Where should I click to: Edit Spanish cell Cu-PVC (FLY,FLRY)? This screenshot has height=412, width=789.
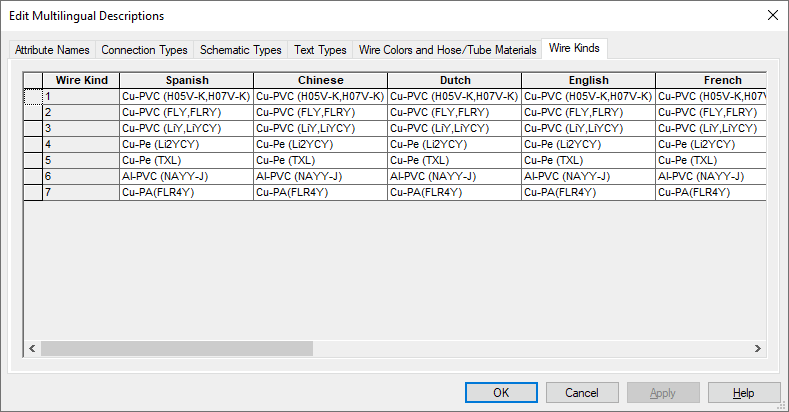click(x=187, y=112)
